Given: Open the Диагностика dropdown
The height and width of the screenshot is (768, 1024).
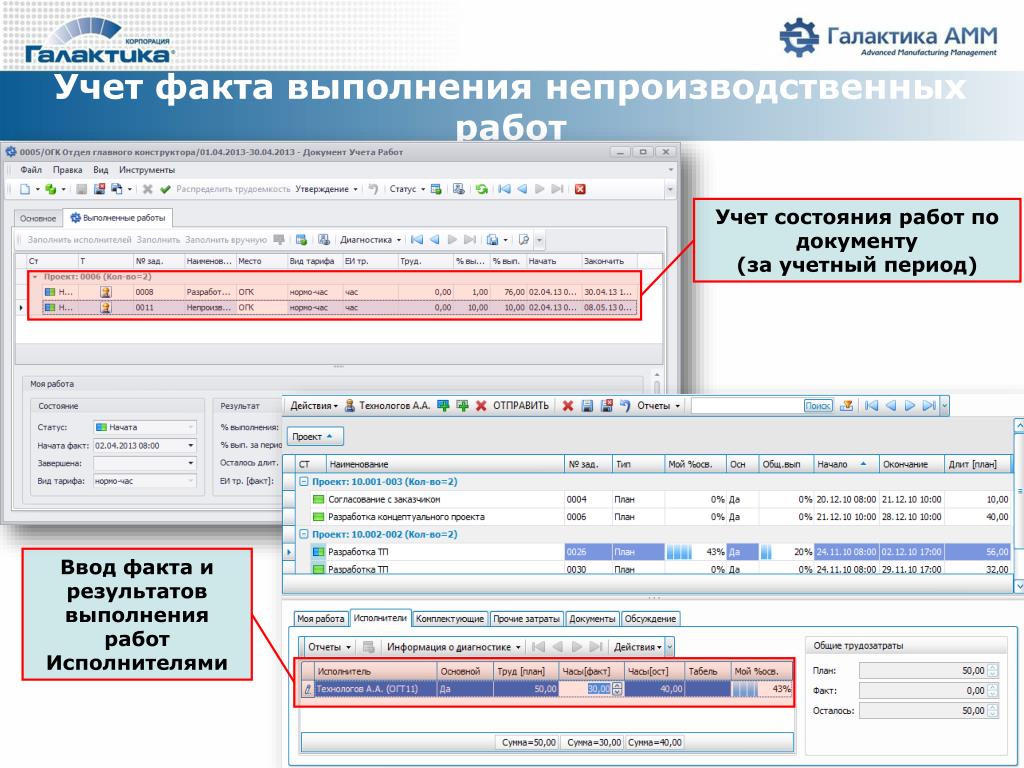Looking at the screenshot, I should click(370, 240).
